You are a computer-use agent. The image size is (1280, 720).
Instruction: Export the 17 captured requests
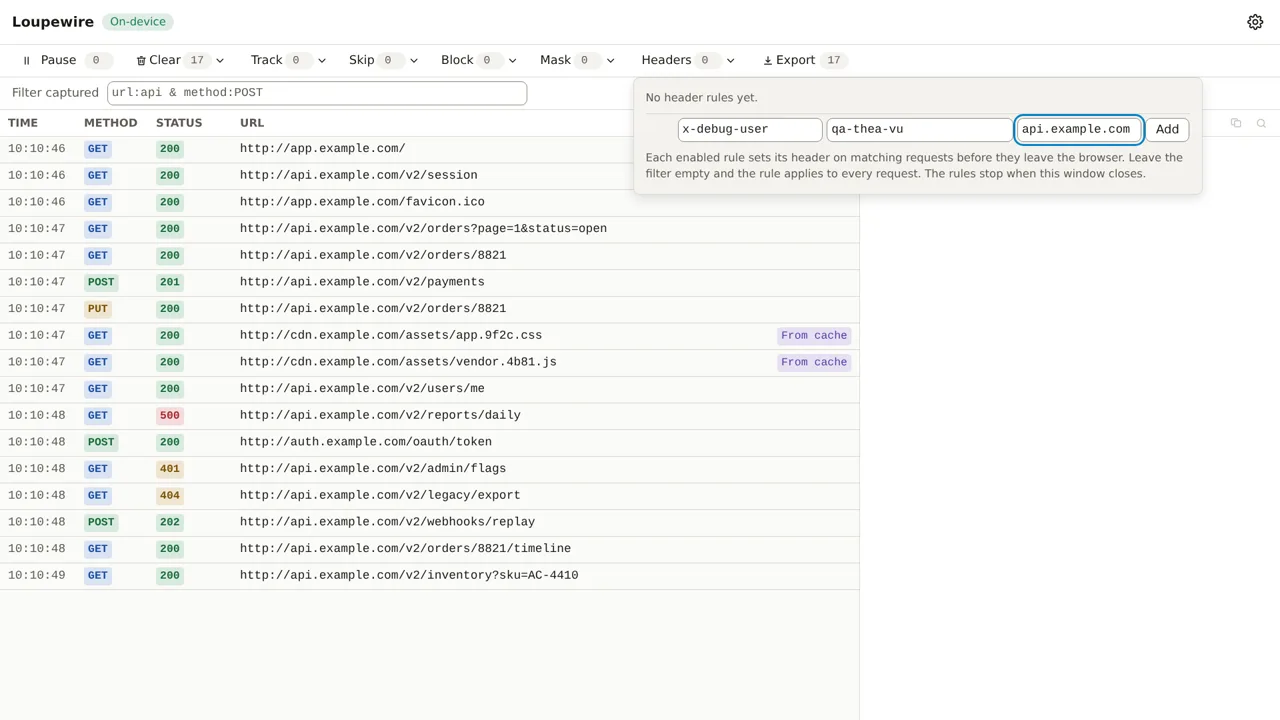coord(804,60)
